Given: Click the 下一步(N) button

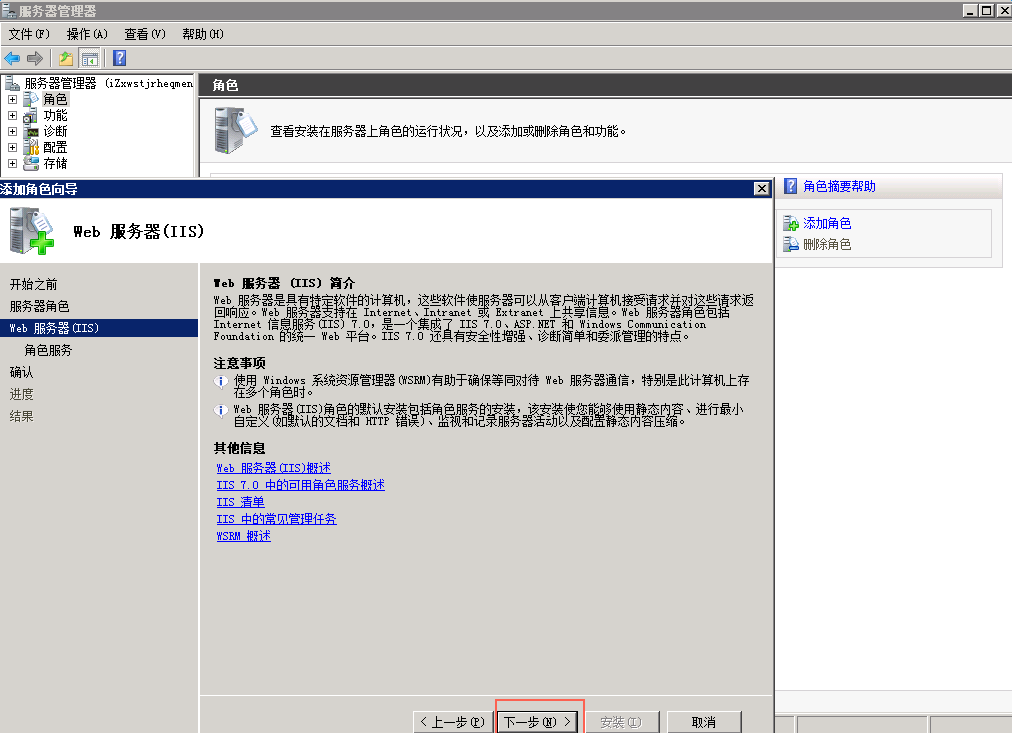Looking at the screenshot, I should pos(537,722).
